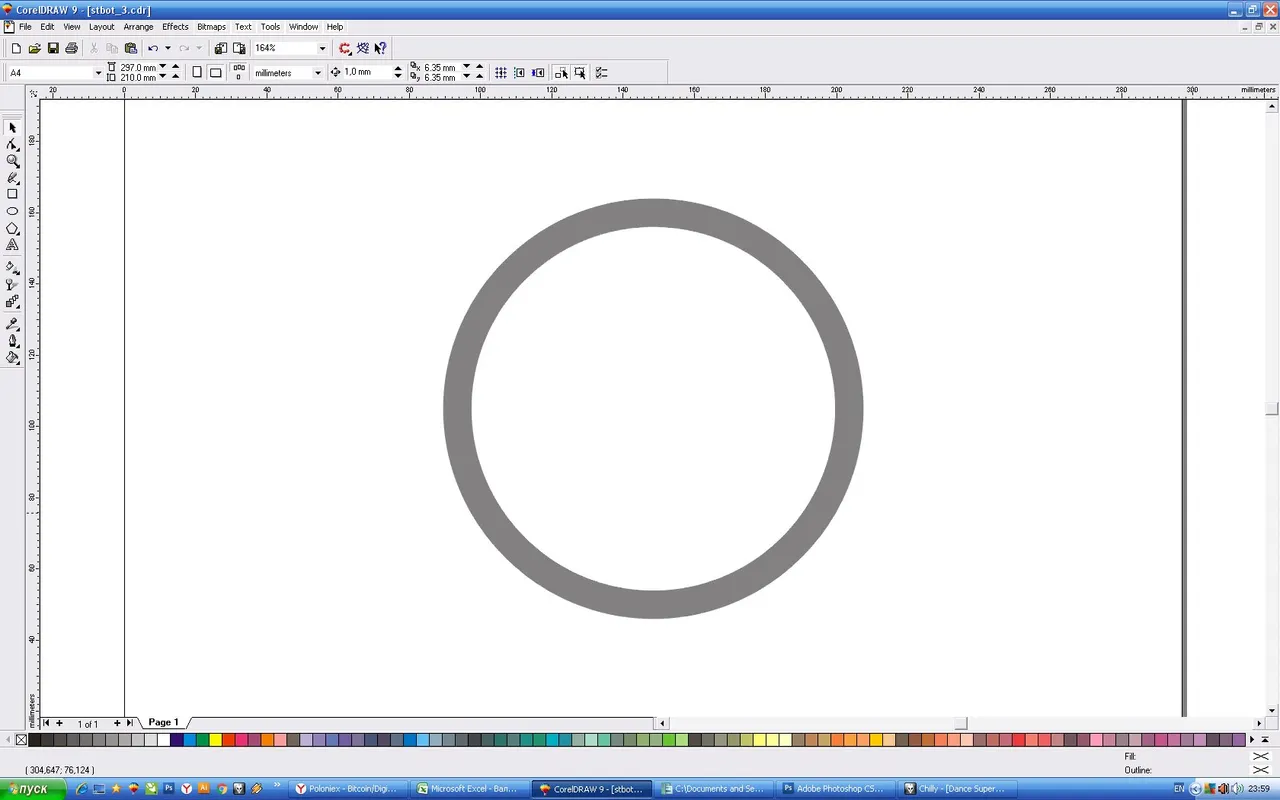The width and height of the screenshot is (1280, 800).
Task: Select the Text tool
Action: pyautogui.click(x=12, y=244)
